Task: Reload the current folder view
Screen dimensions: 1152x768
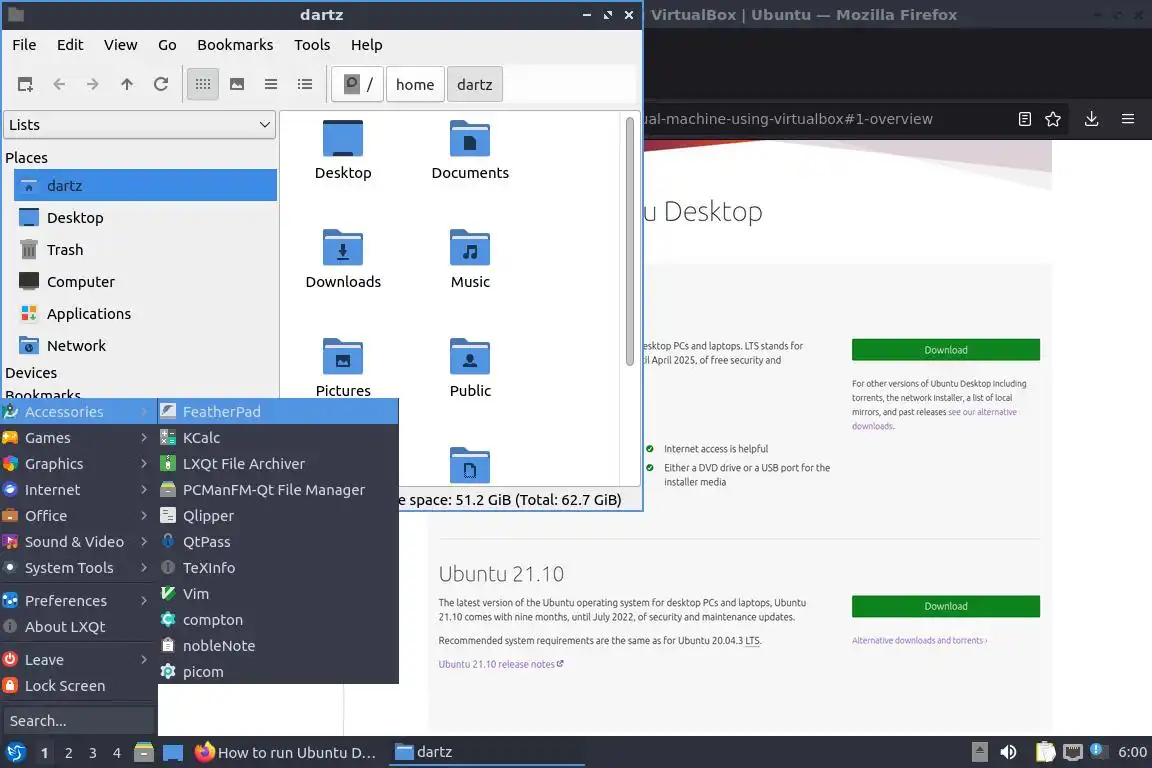Action: click(161, 85)
